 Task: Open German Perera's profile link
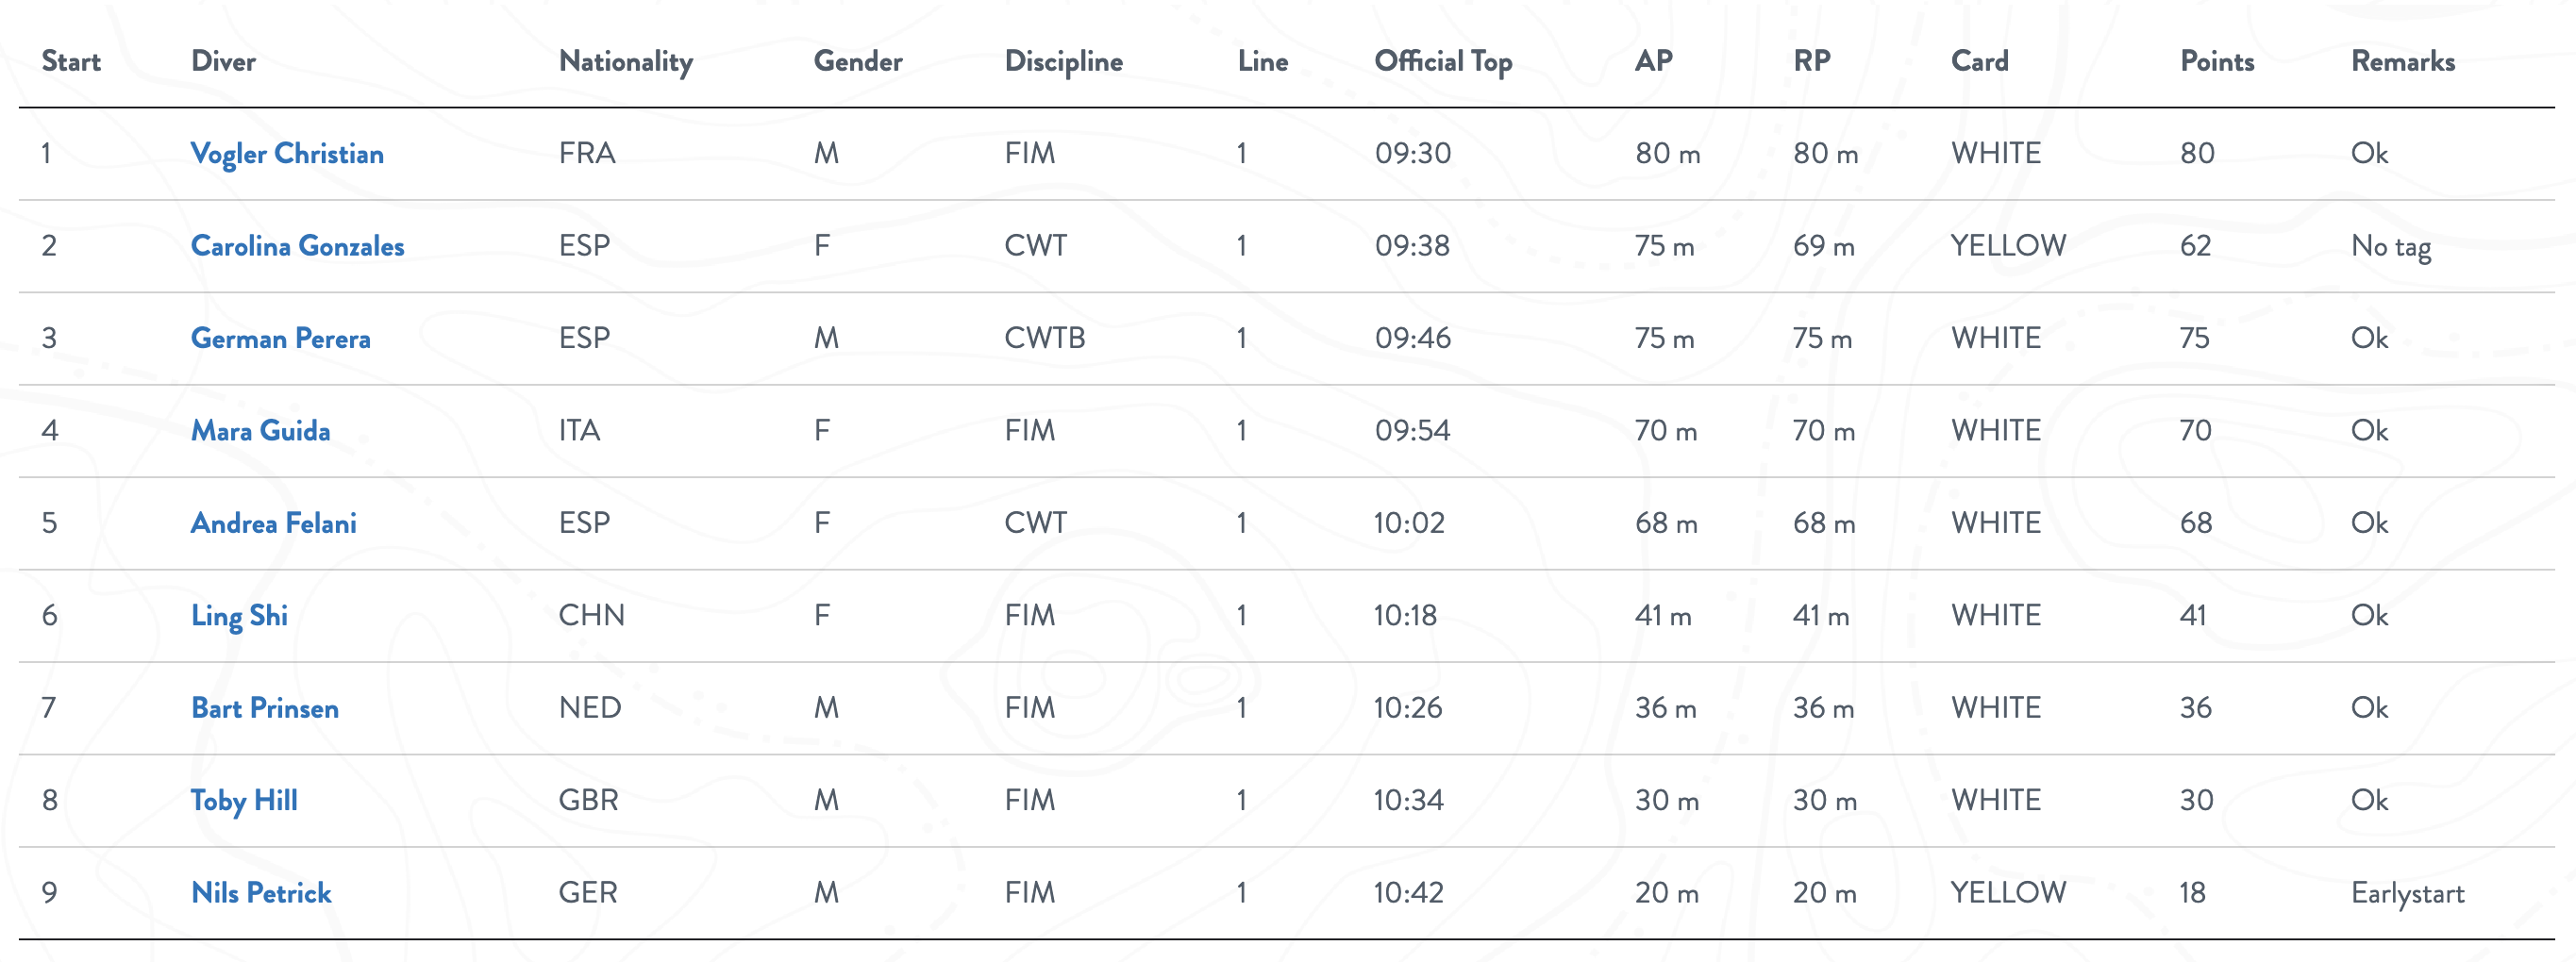click(280, 339)
